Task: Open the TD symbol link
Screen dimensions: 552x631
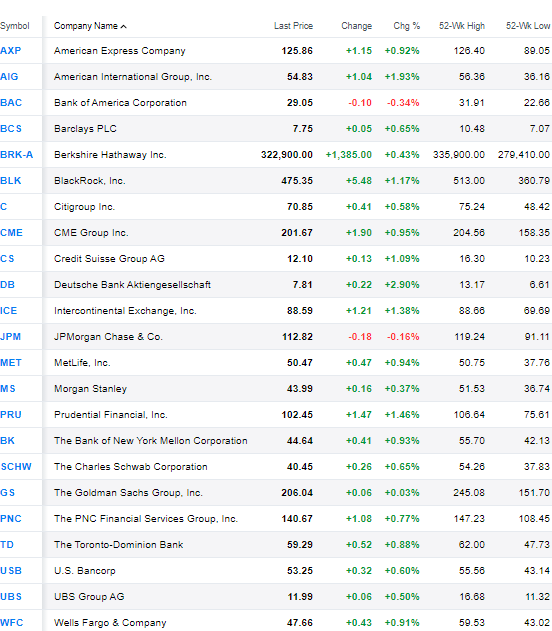Action: [x=7, y=545]
